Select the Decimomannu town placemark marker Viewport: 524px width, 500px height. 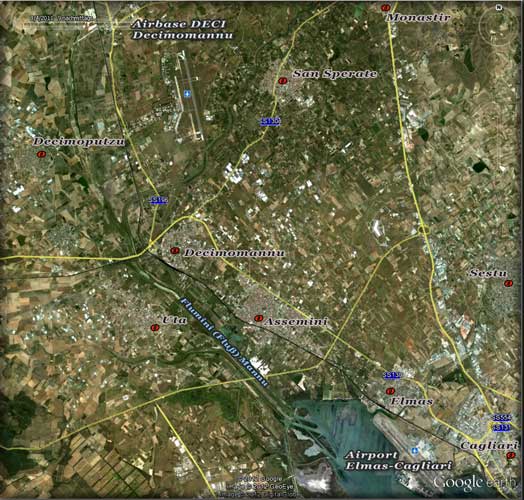coord(174,250)
